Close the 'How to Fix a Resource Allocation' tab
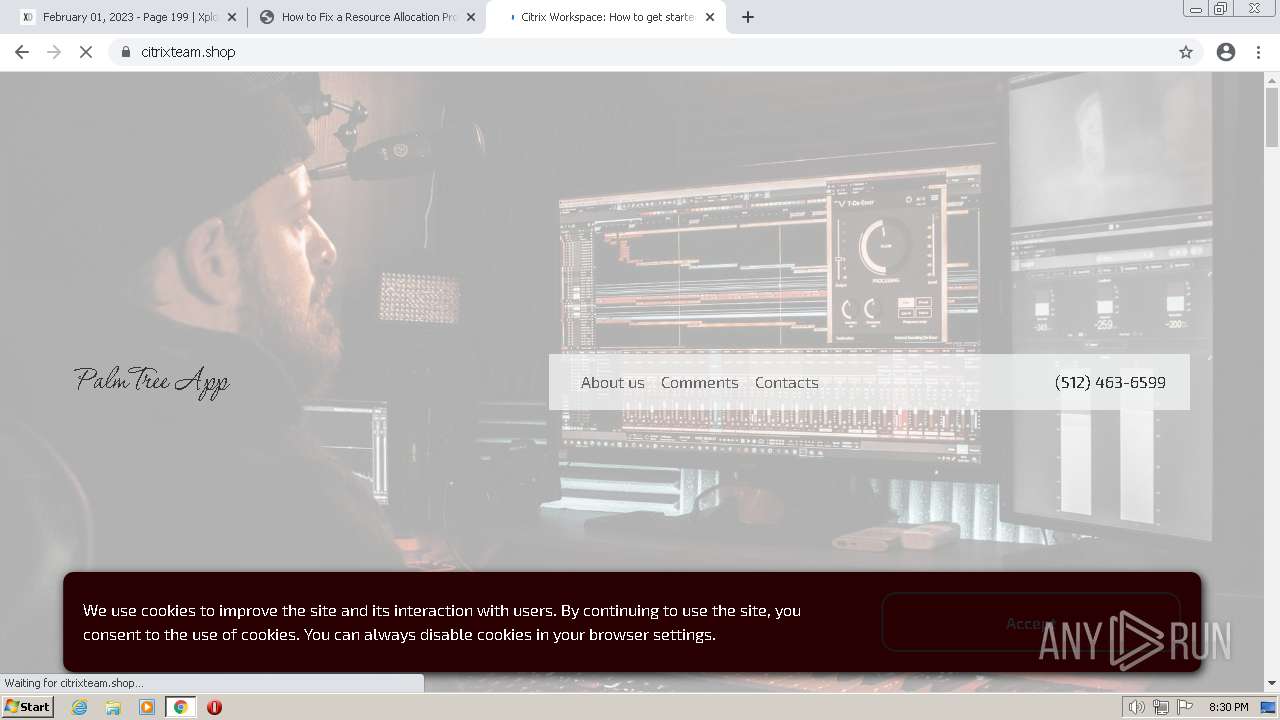The height and width of the screenshot is (720, 1280). (x=471, y=17)
